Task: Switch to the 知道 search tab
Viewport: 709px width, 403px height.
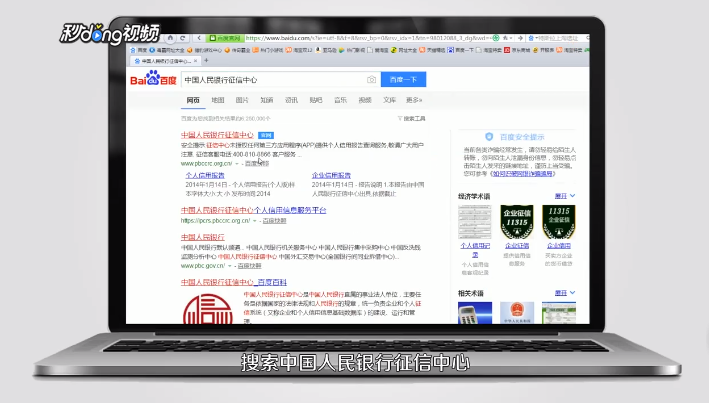Action: pyautogui.click(x=267, y=100)
